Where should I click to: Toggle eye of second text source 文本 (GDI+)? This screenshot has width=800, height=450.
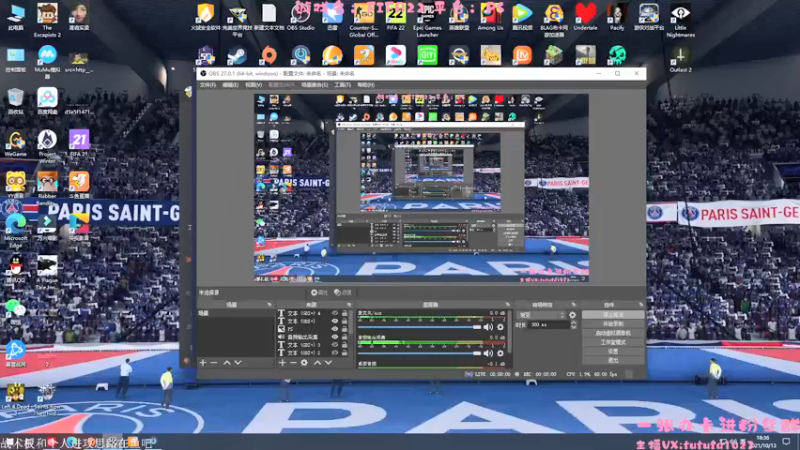tap(335, 321)
